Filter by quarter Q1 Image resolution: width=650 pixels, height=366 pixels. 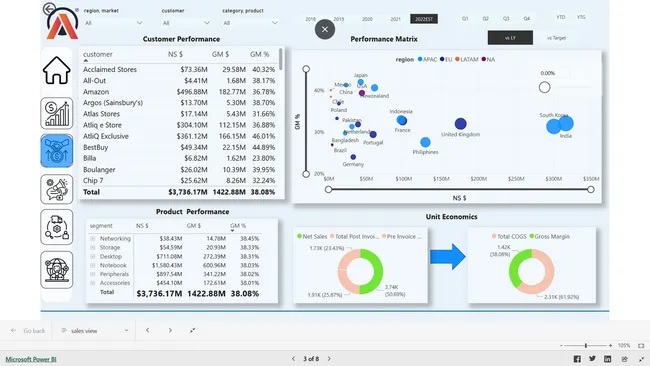pos(465,19)
